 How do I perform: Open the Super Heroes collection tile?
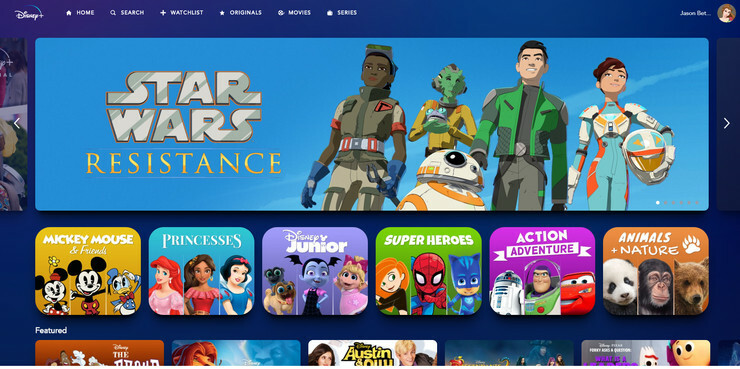click(429, 271)
